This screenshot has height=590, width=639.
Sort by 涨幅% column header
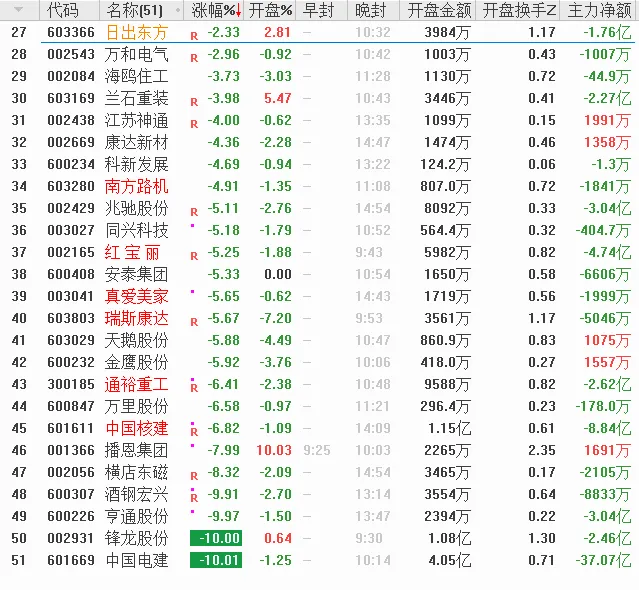[213, 10]
